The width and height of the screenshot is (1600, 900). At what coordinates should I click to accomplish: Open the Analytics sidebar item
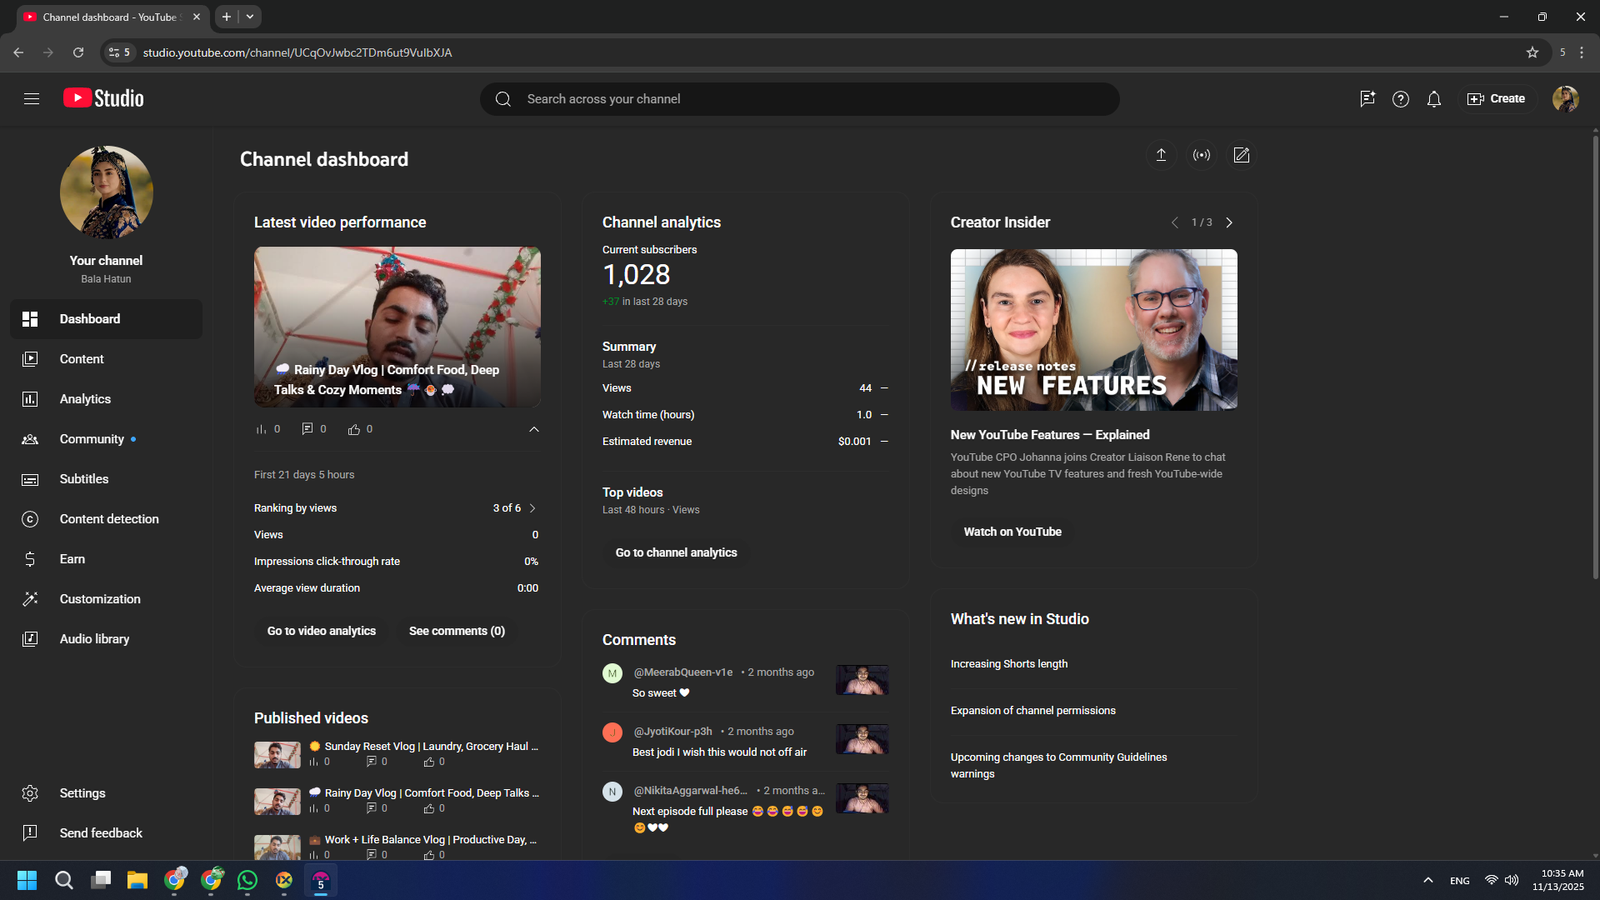[85, 399]
